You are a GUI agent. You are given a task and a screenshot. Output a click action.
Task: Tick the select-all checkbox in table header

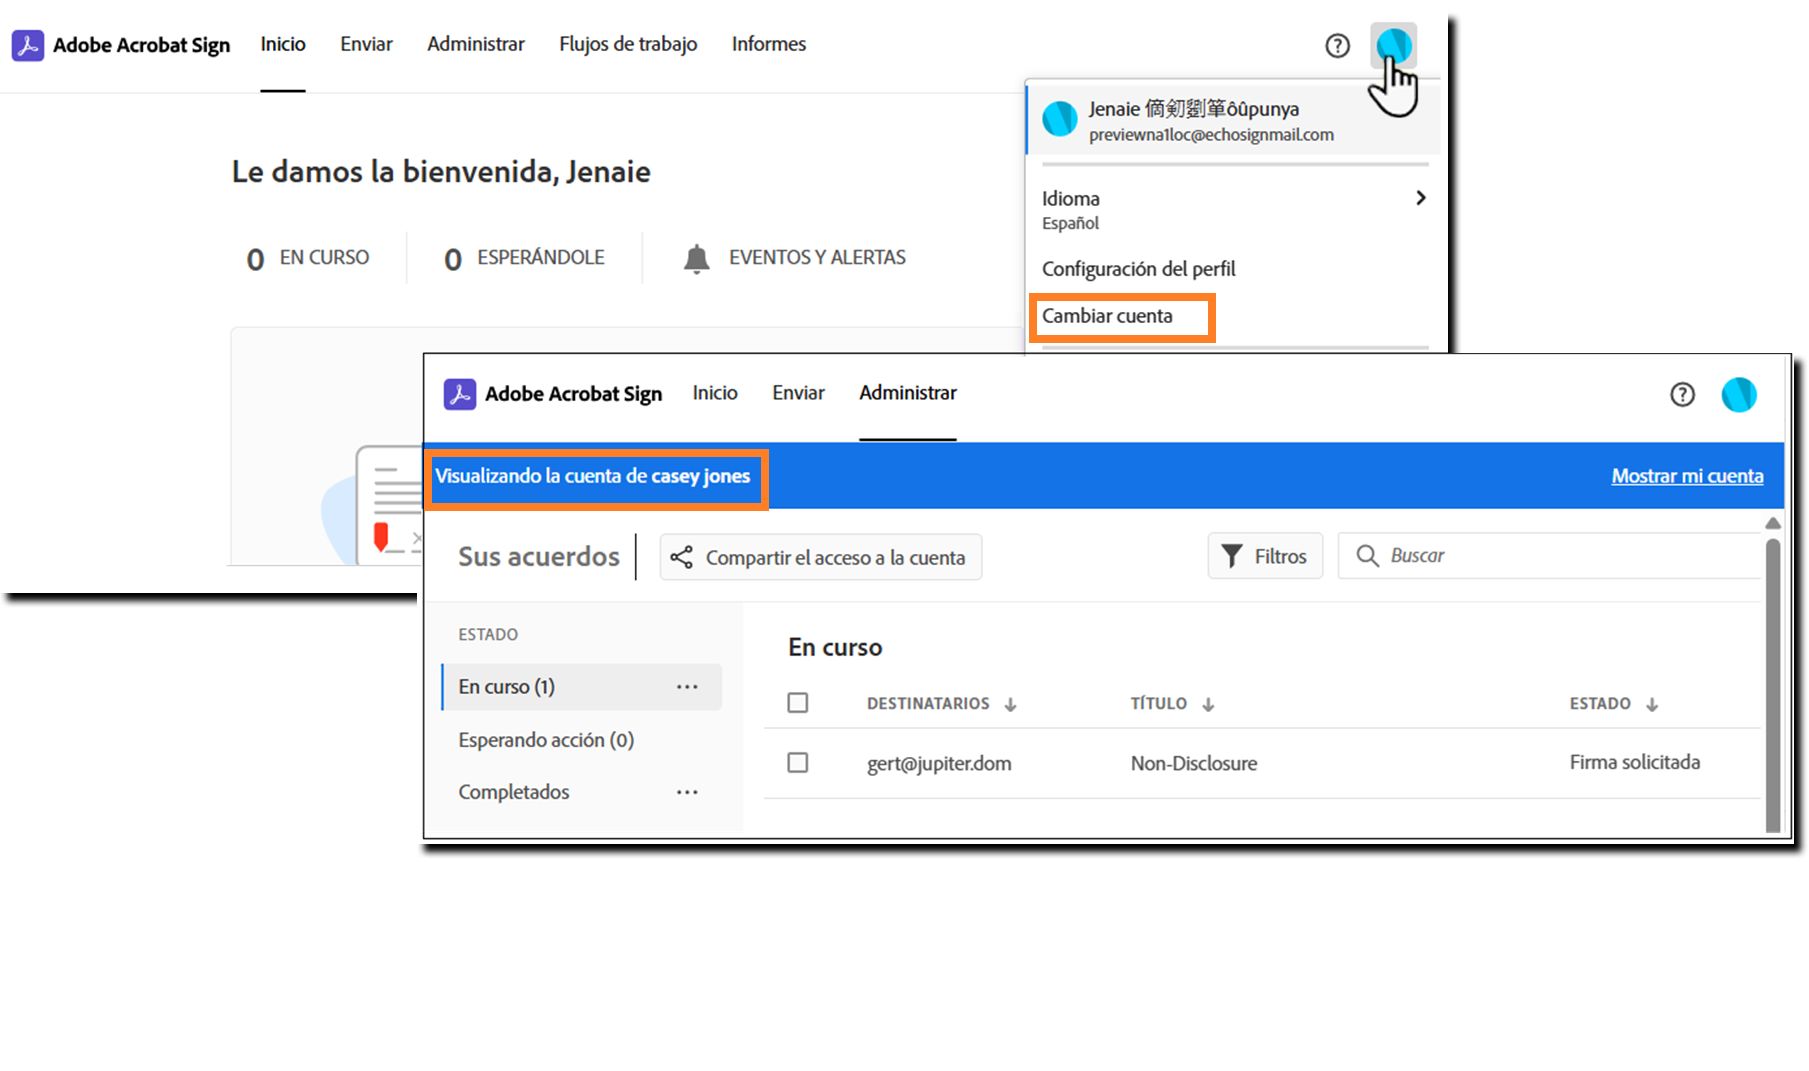[798, 703]
